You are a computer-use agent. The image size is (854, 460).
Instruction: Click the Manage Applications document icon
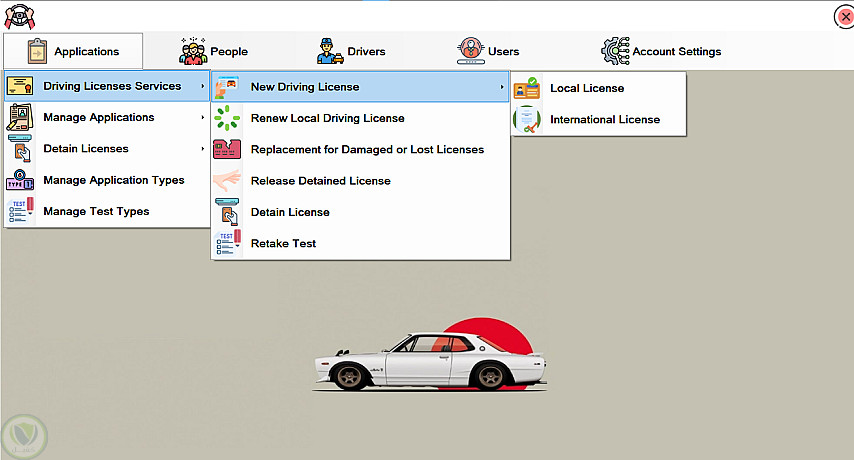pos(20,117)
